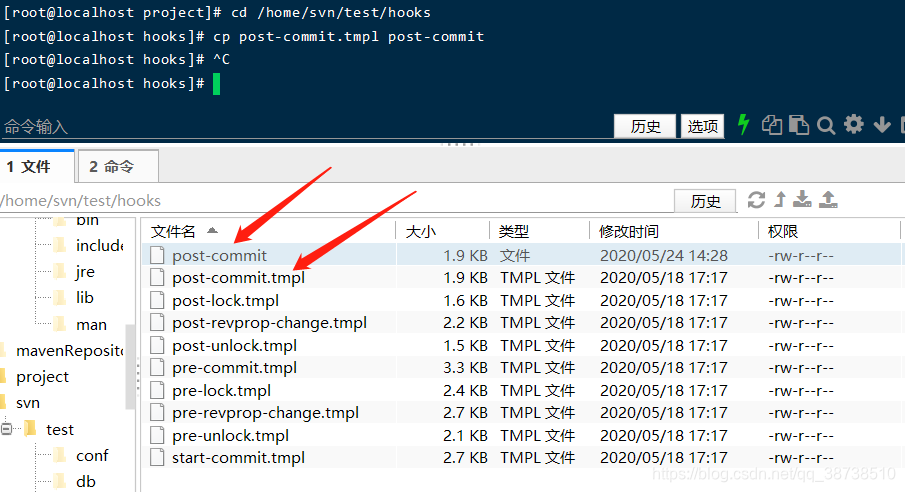This screenshot has height=492, width=905.
Task: Click file icon of pre-unlock.tmpl row
Action: (x=157, y=435)
